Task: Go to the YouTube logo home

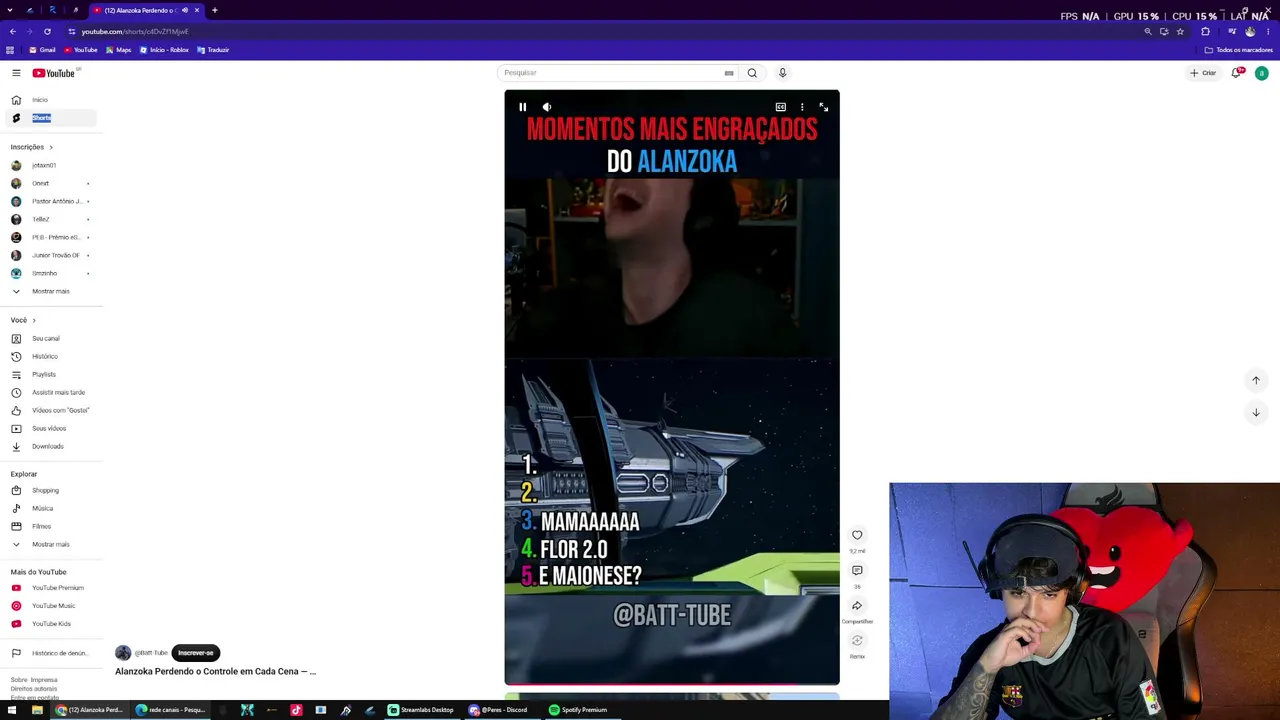Action: [x=54, y=73]
